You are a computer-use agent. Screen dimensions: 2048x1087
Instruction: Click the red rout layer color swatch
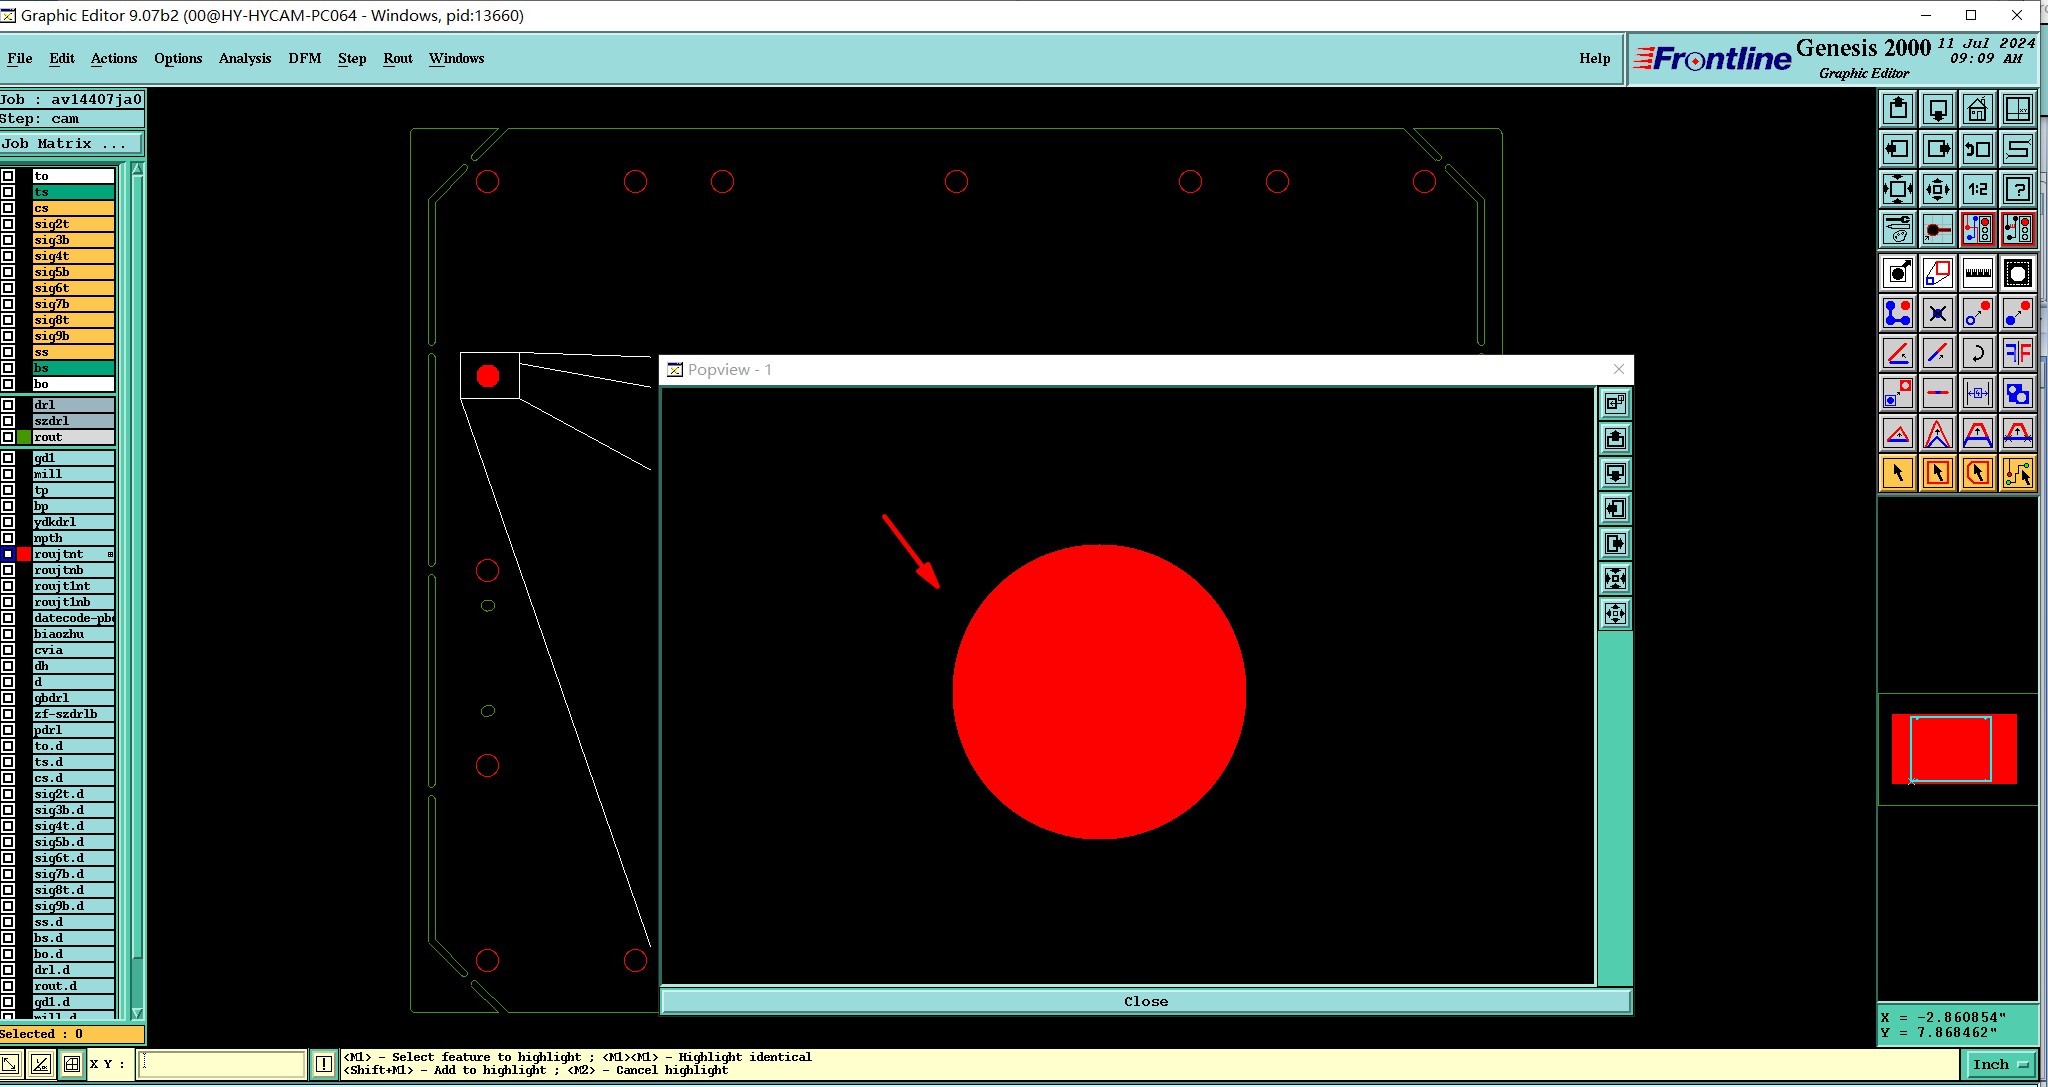pyautogui.click(x=24, y=554)
